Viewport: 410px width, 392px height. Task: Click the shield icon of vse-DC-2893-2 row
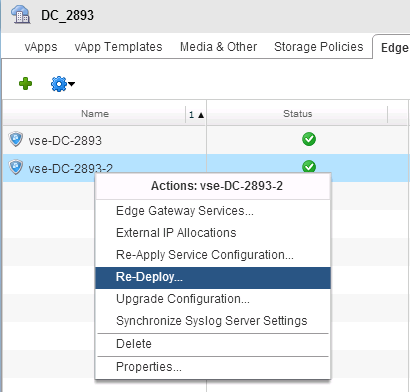pyautogui.click(x=16, y=167)
